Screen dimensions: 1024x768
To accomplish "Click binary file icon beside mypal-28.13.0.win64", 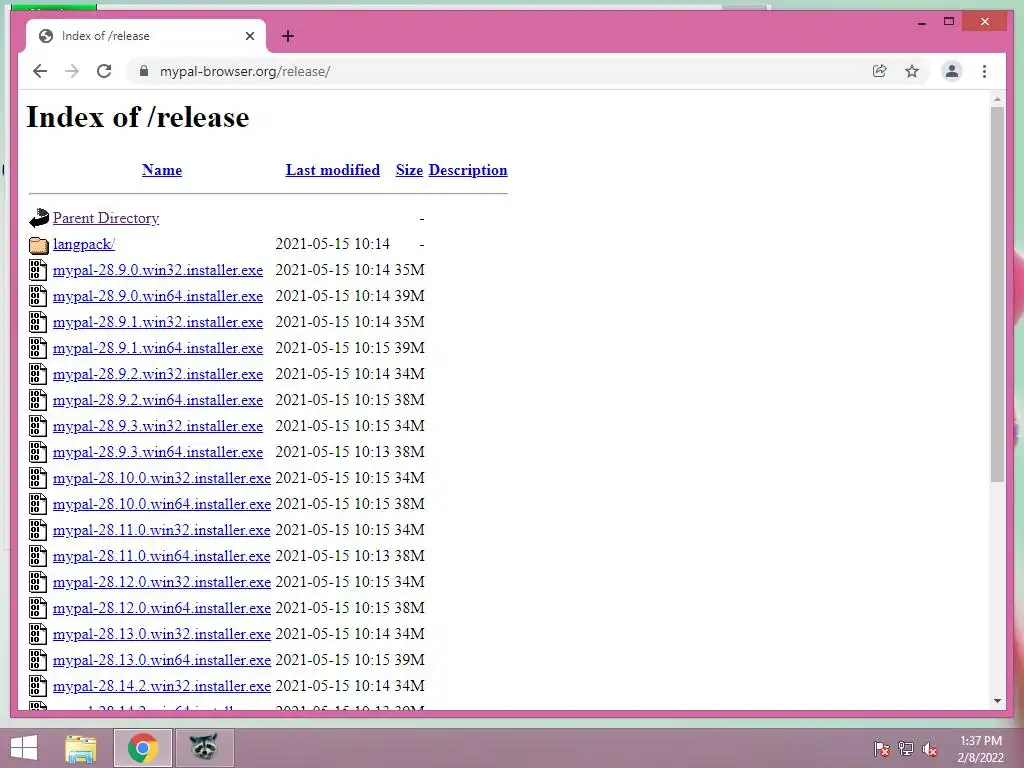I will pos(38,660).
